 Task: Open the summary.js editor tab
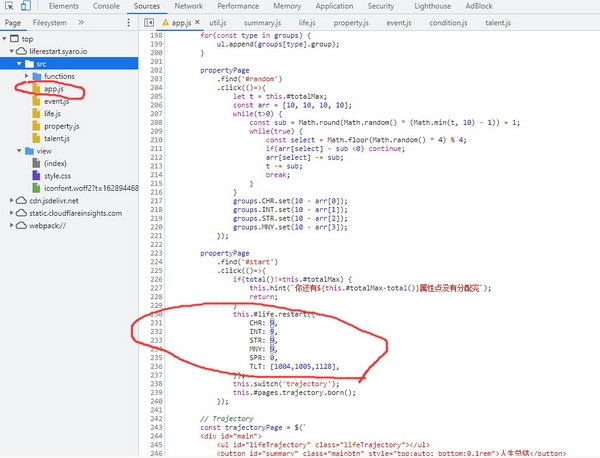point(262,23)
